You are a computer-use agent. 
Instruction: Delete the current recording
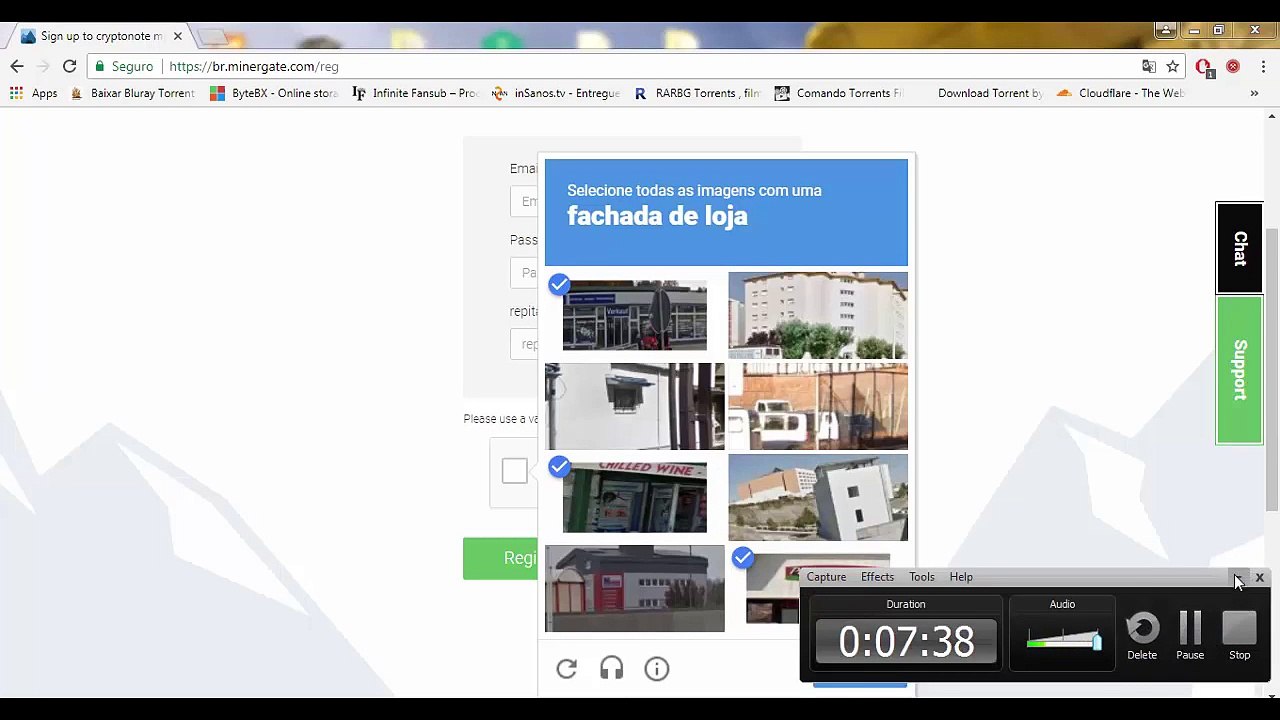point(1142,637)
